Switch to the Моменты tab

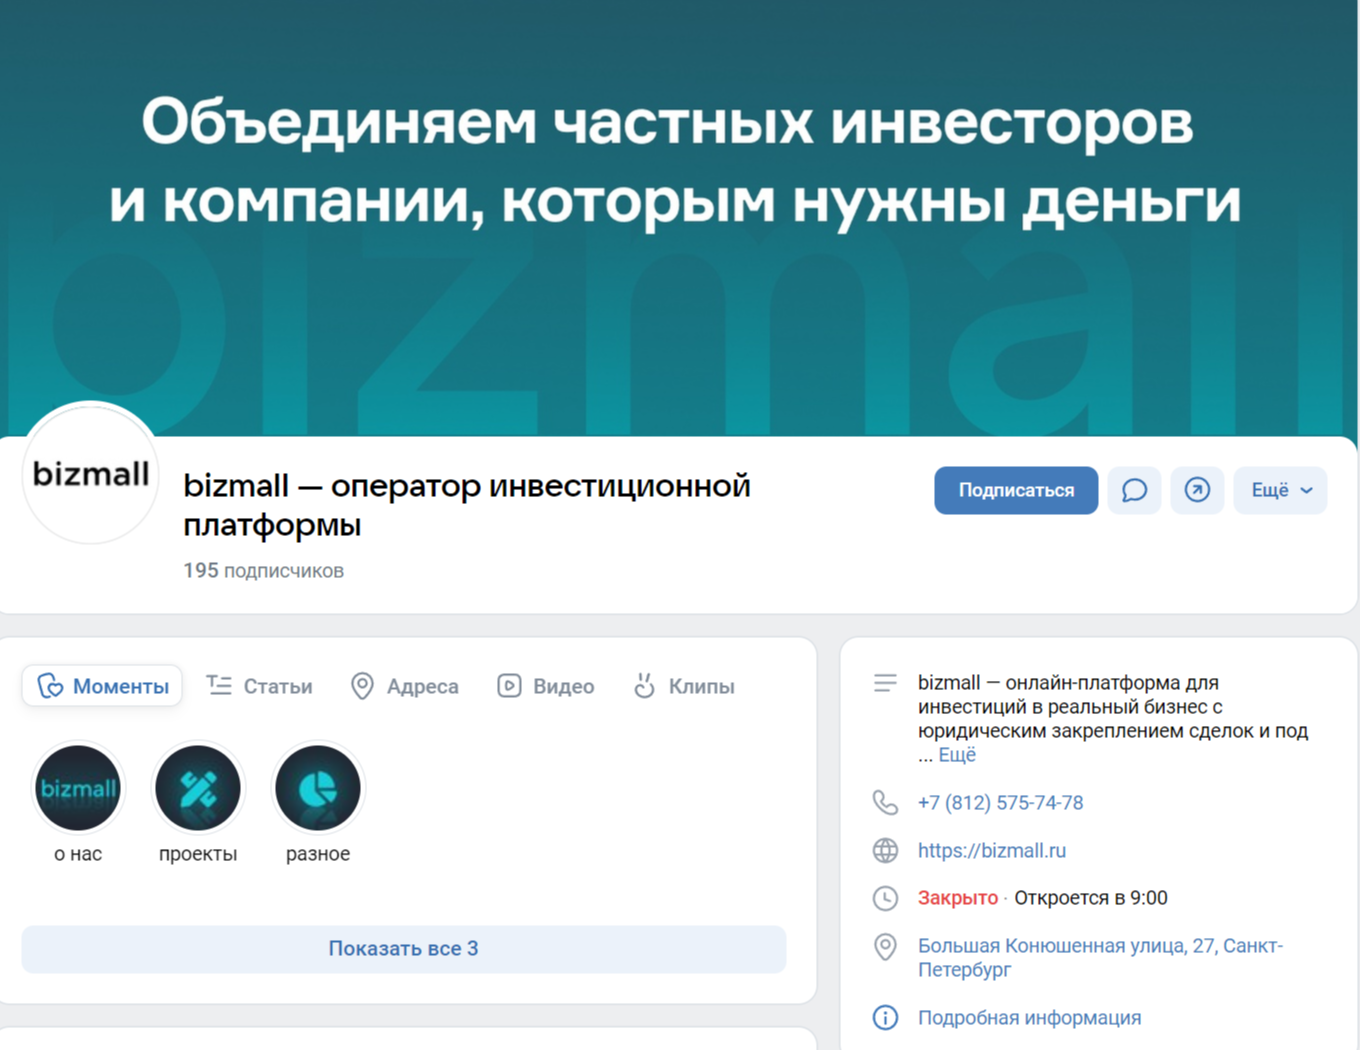102,686
